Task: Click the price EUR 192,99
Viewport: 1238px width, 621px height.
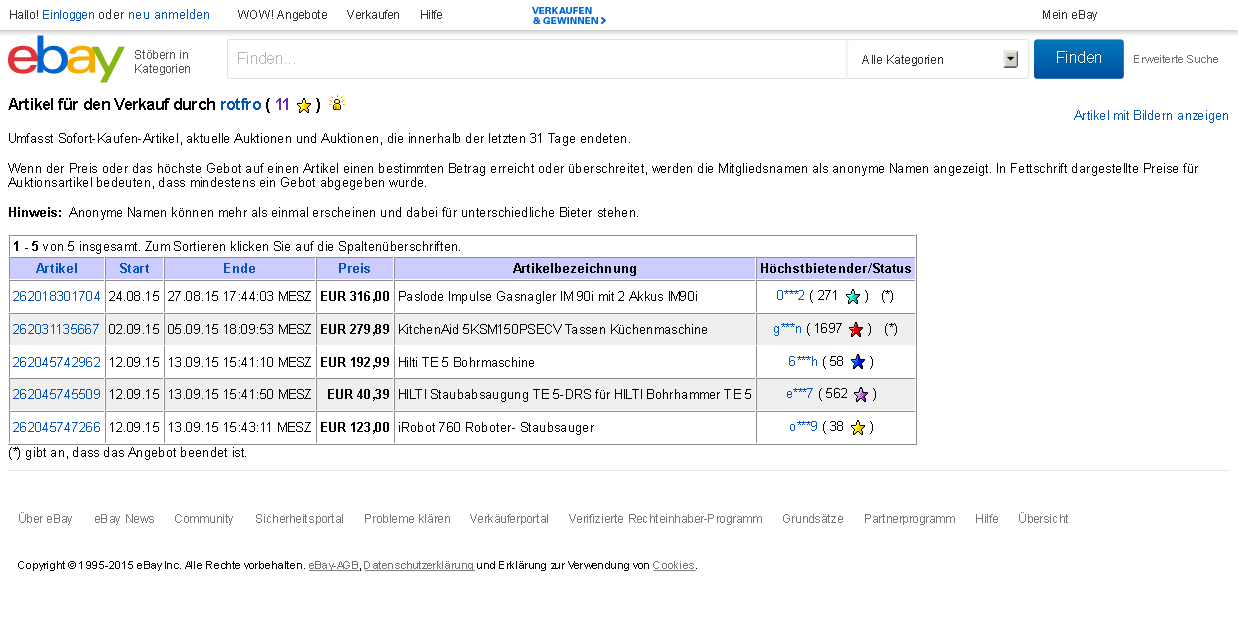Action: click(x=355, y=362)
